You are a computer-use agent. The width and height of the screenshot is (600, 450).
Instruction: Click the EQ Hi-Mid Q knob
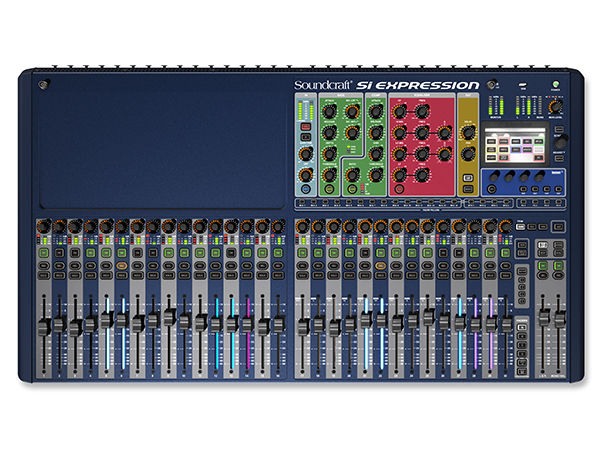[445, 133]
